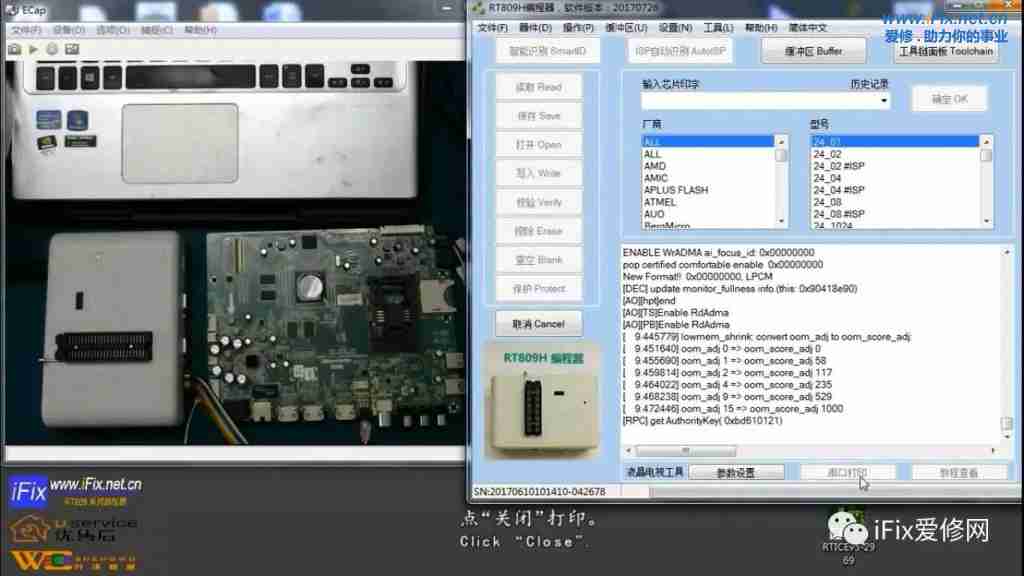Click the 参数设置 button
This screenshot has width=1024, height=576.
pos(736,472)
